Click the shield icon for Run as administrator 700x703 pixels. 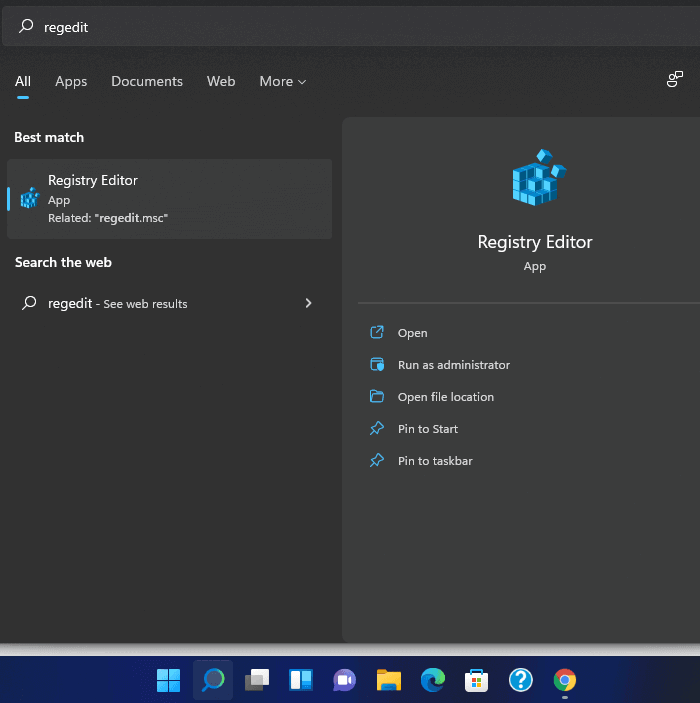[x=377, y=364]
